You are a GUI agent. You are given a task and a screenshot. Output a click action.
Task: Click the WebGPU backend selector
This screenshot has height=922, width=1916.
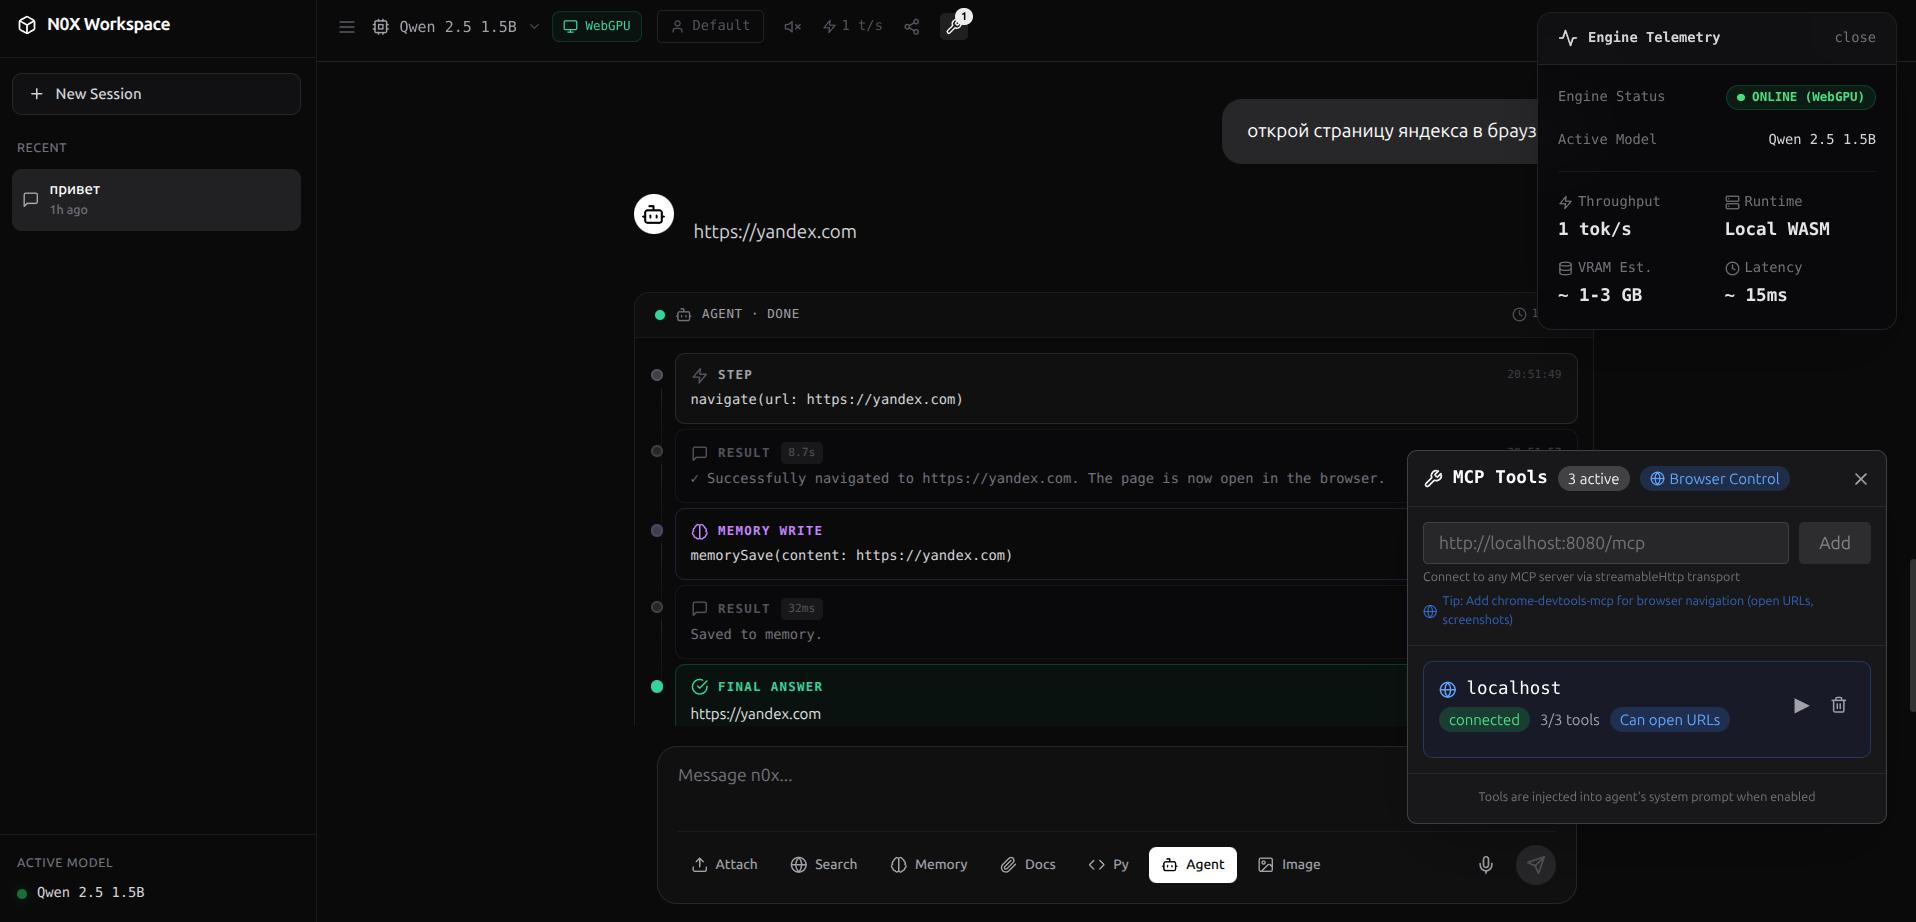pos(596,26)
